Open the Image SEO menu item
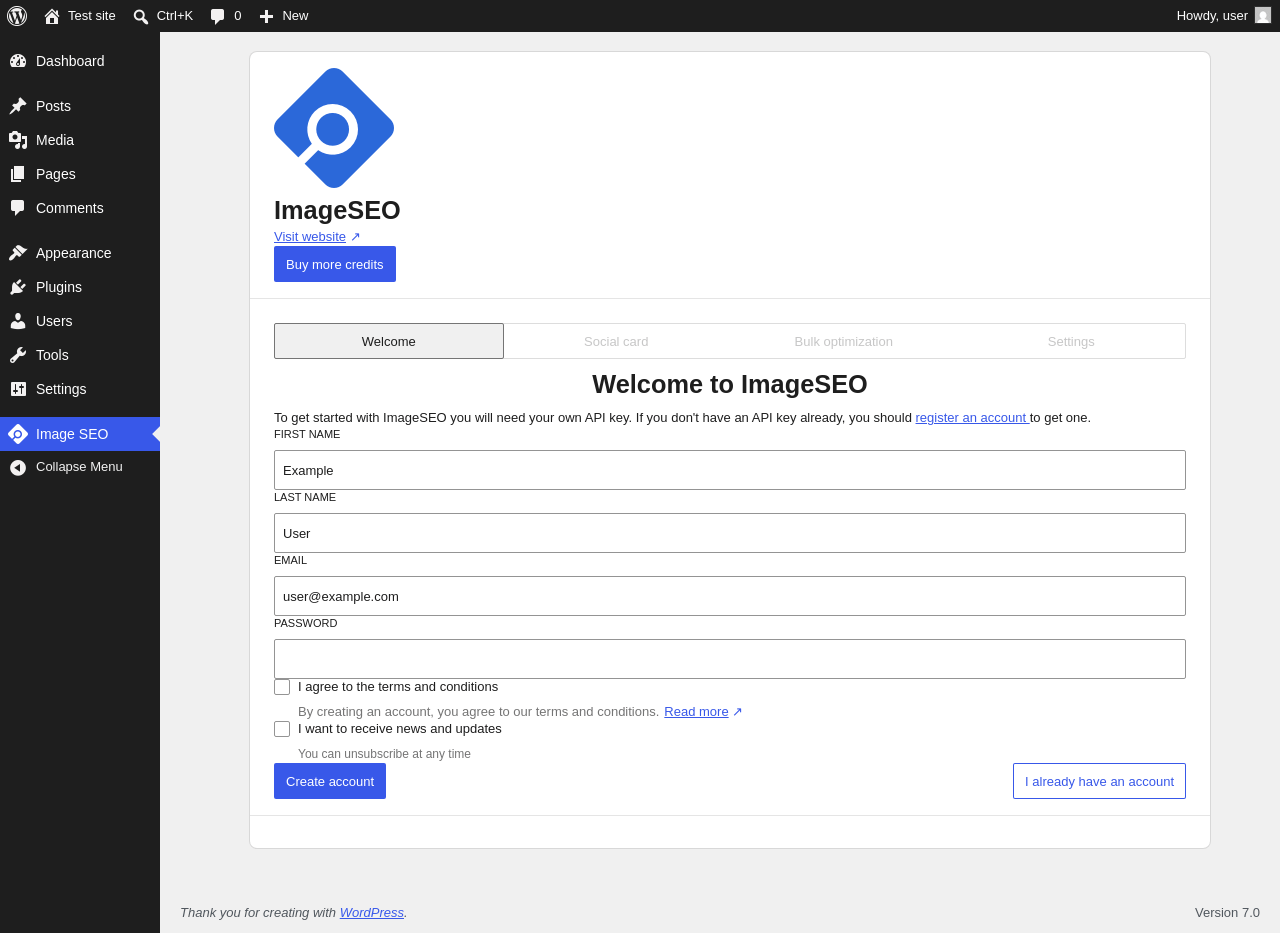The image size is (1280, 933). (x=80, y=434)
